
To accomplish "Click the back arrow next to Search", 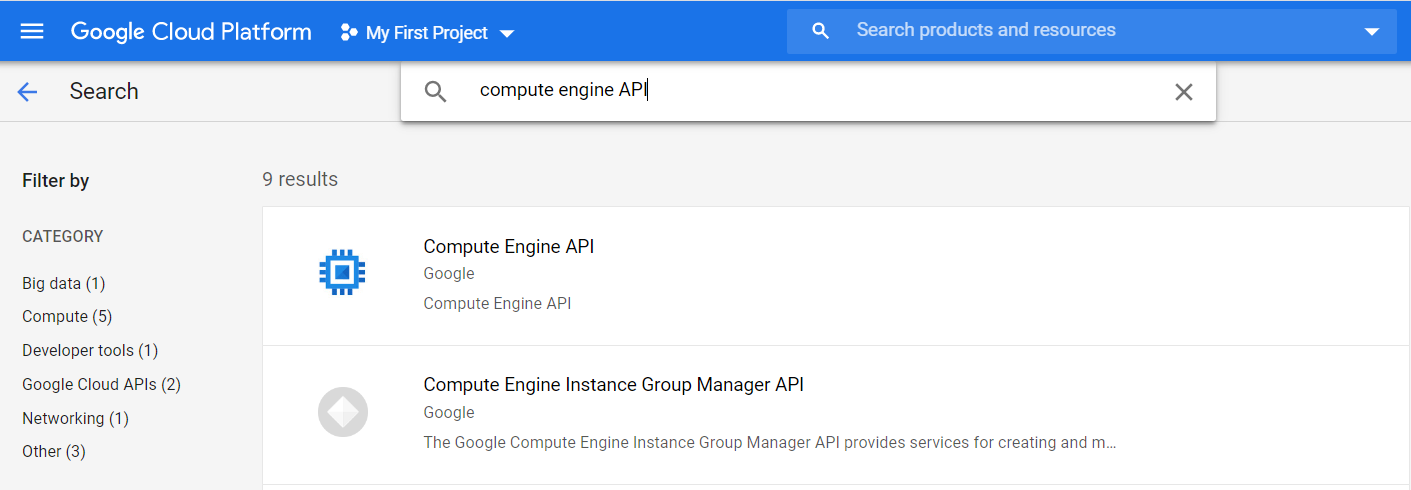I will click(27, 92).
